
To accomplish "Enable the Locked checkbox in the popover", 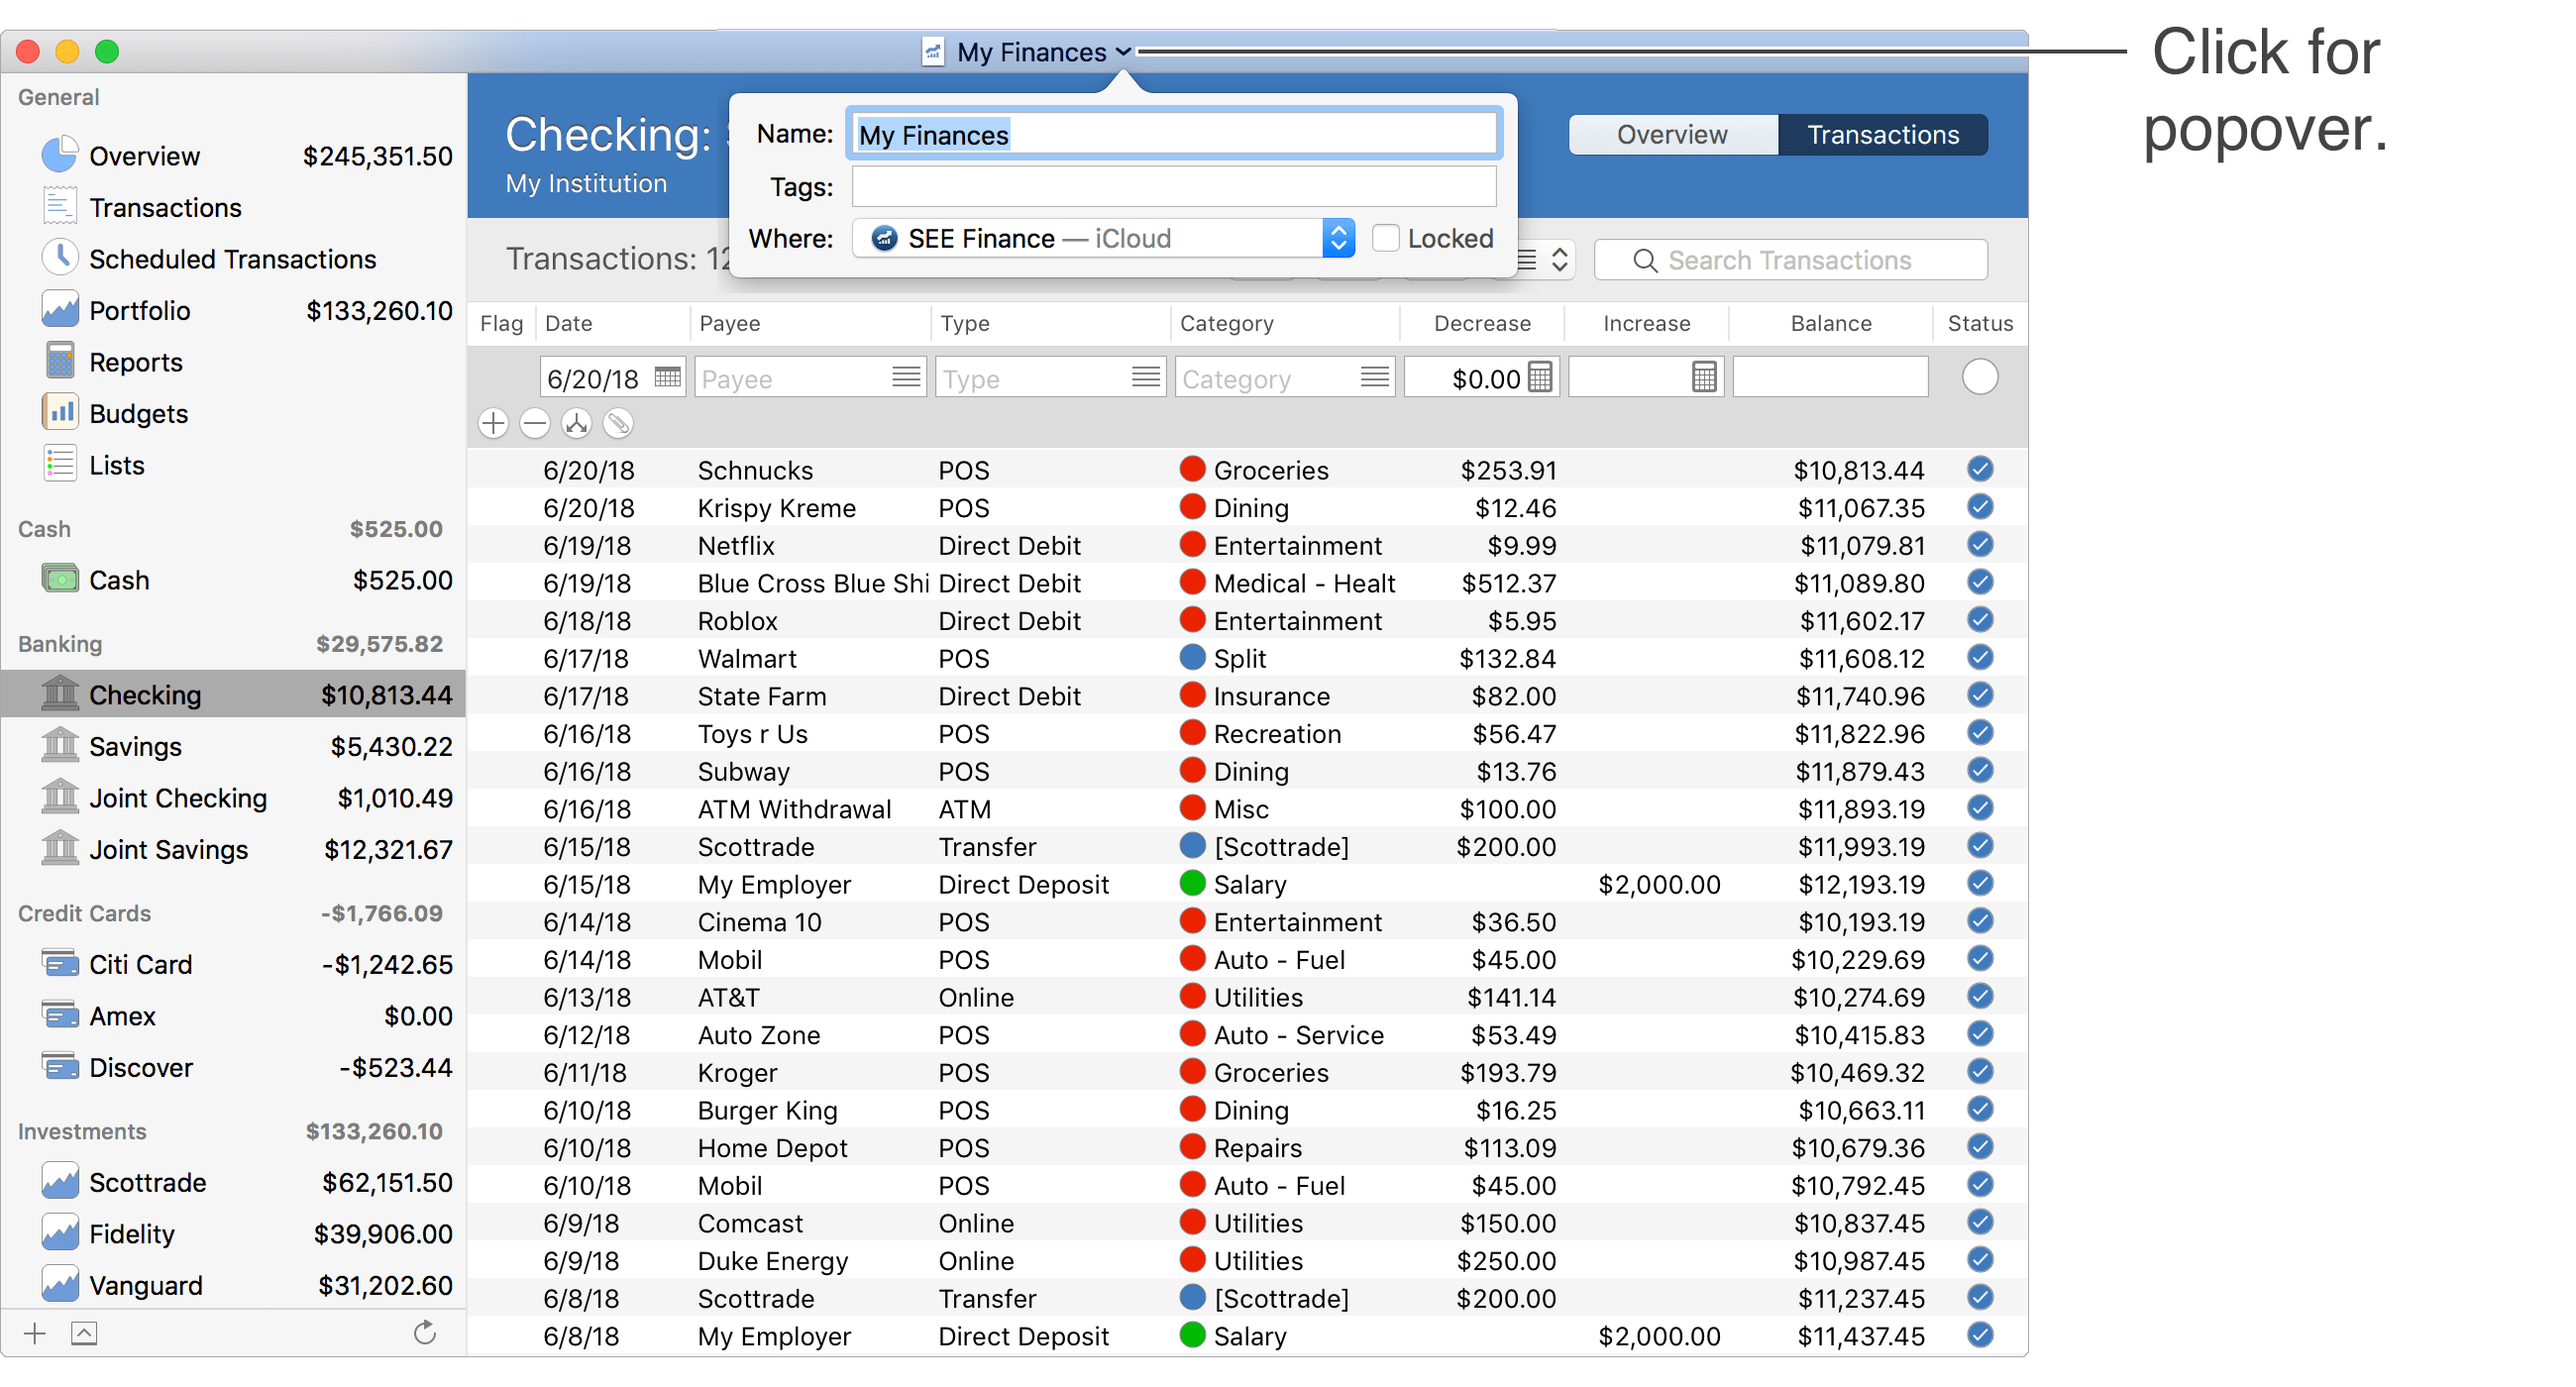I will point(1386,238).
